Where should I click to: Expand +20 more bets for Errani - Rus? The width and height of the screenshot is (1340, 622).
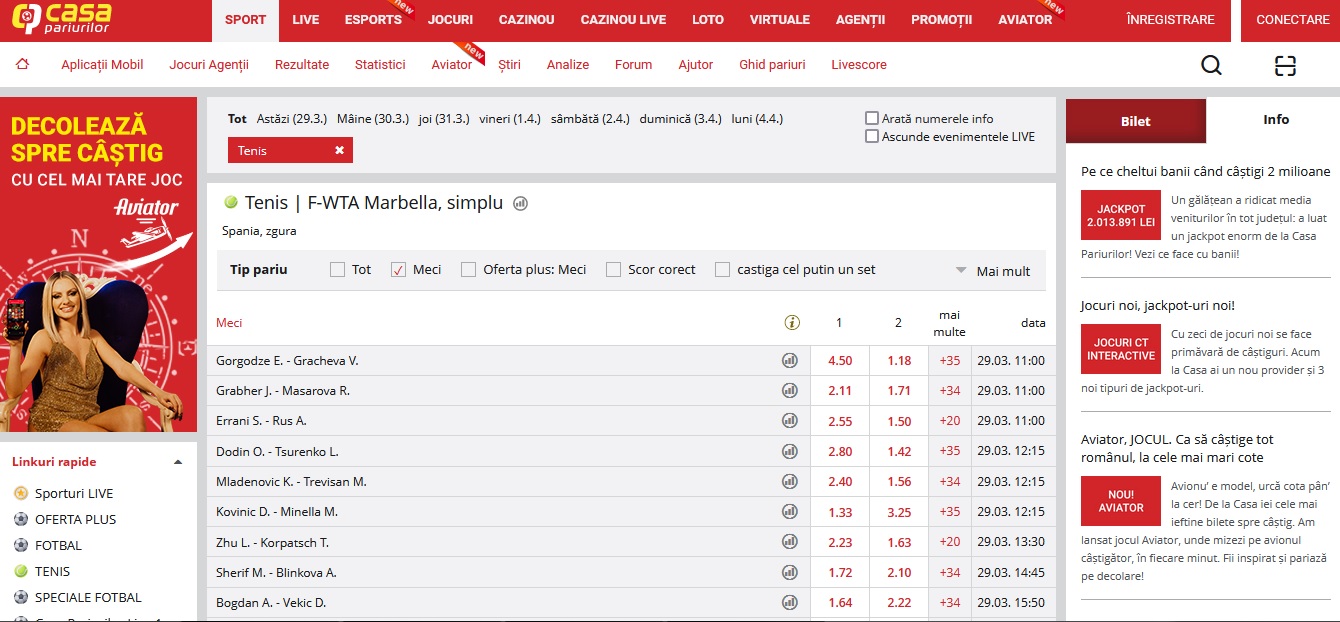(950, 421)
